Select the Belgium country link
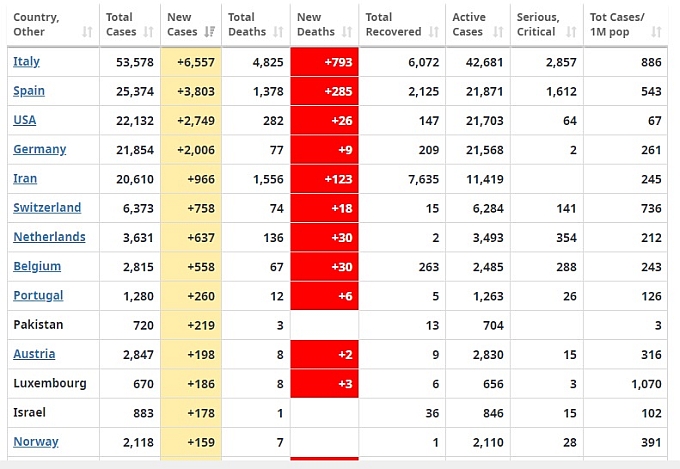This screenshot has width=680, height=469. [x=37, y=267]
